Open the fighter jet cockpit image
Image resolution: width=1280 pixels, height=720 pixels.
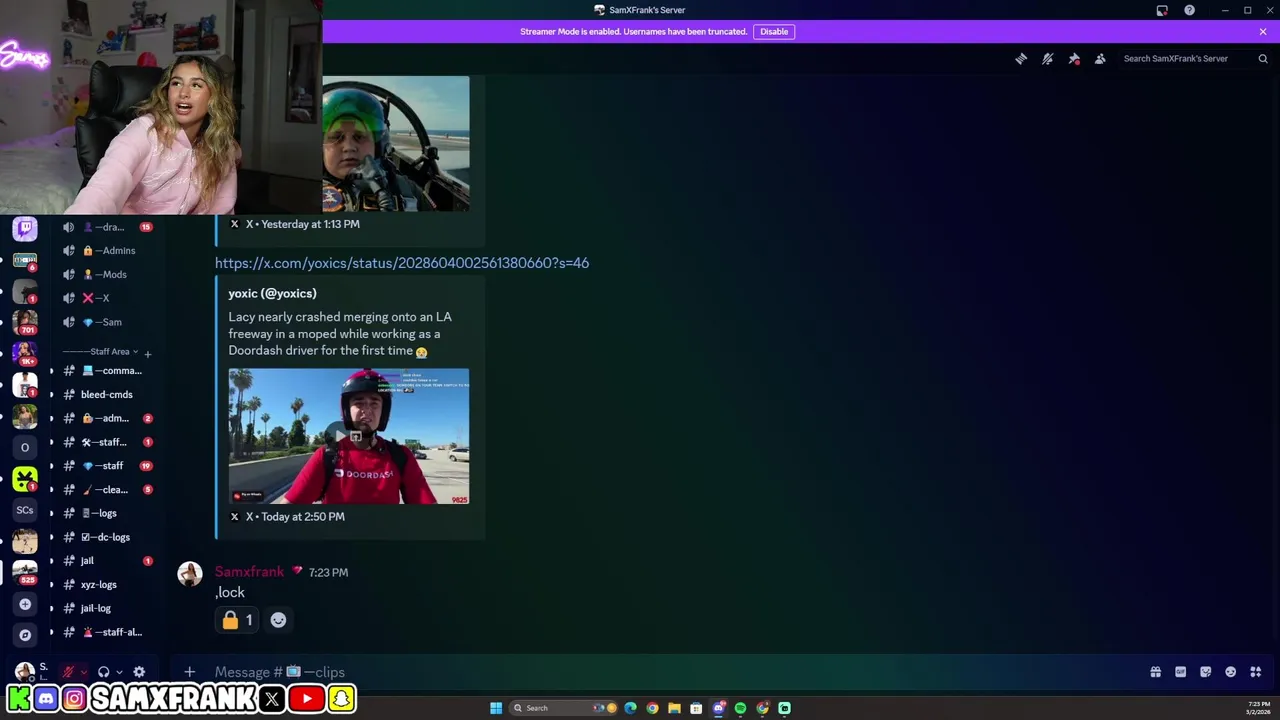(395, 143)
